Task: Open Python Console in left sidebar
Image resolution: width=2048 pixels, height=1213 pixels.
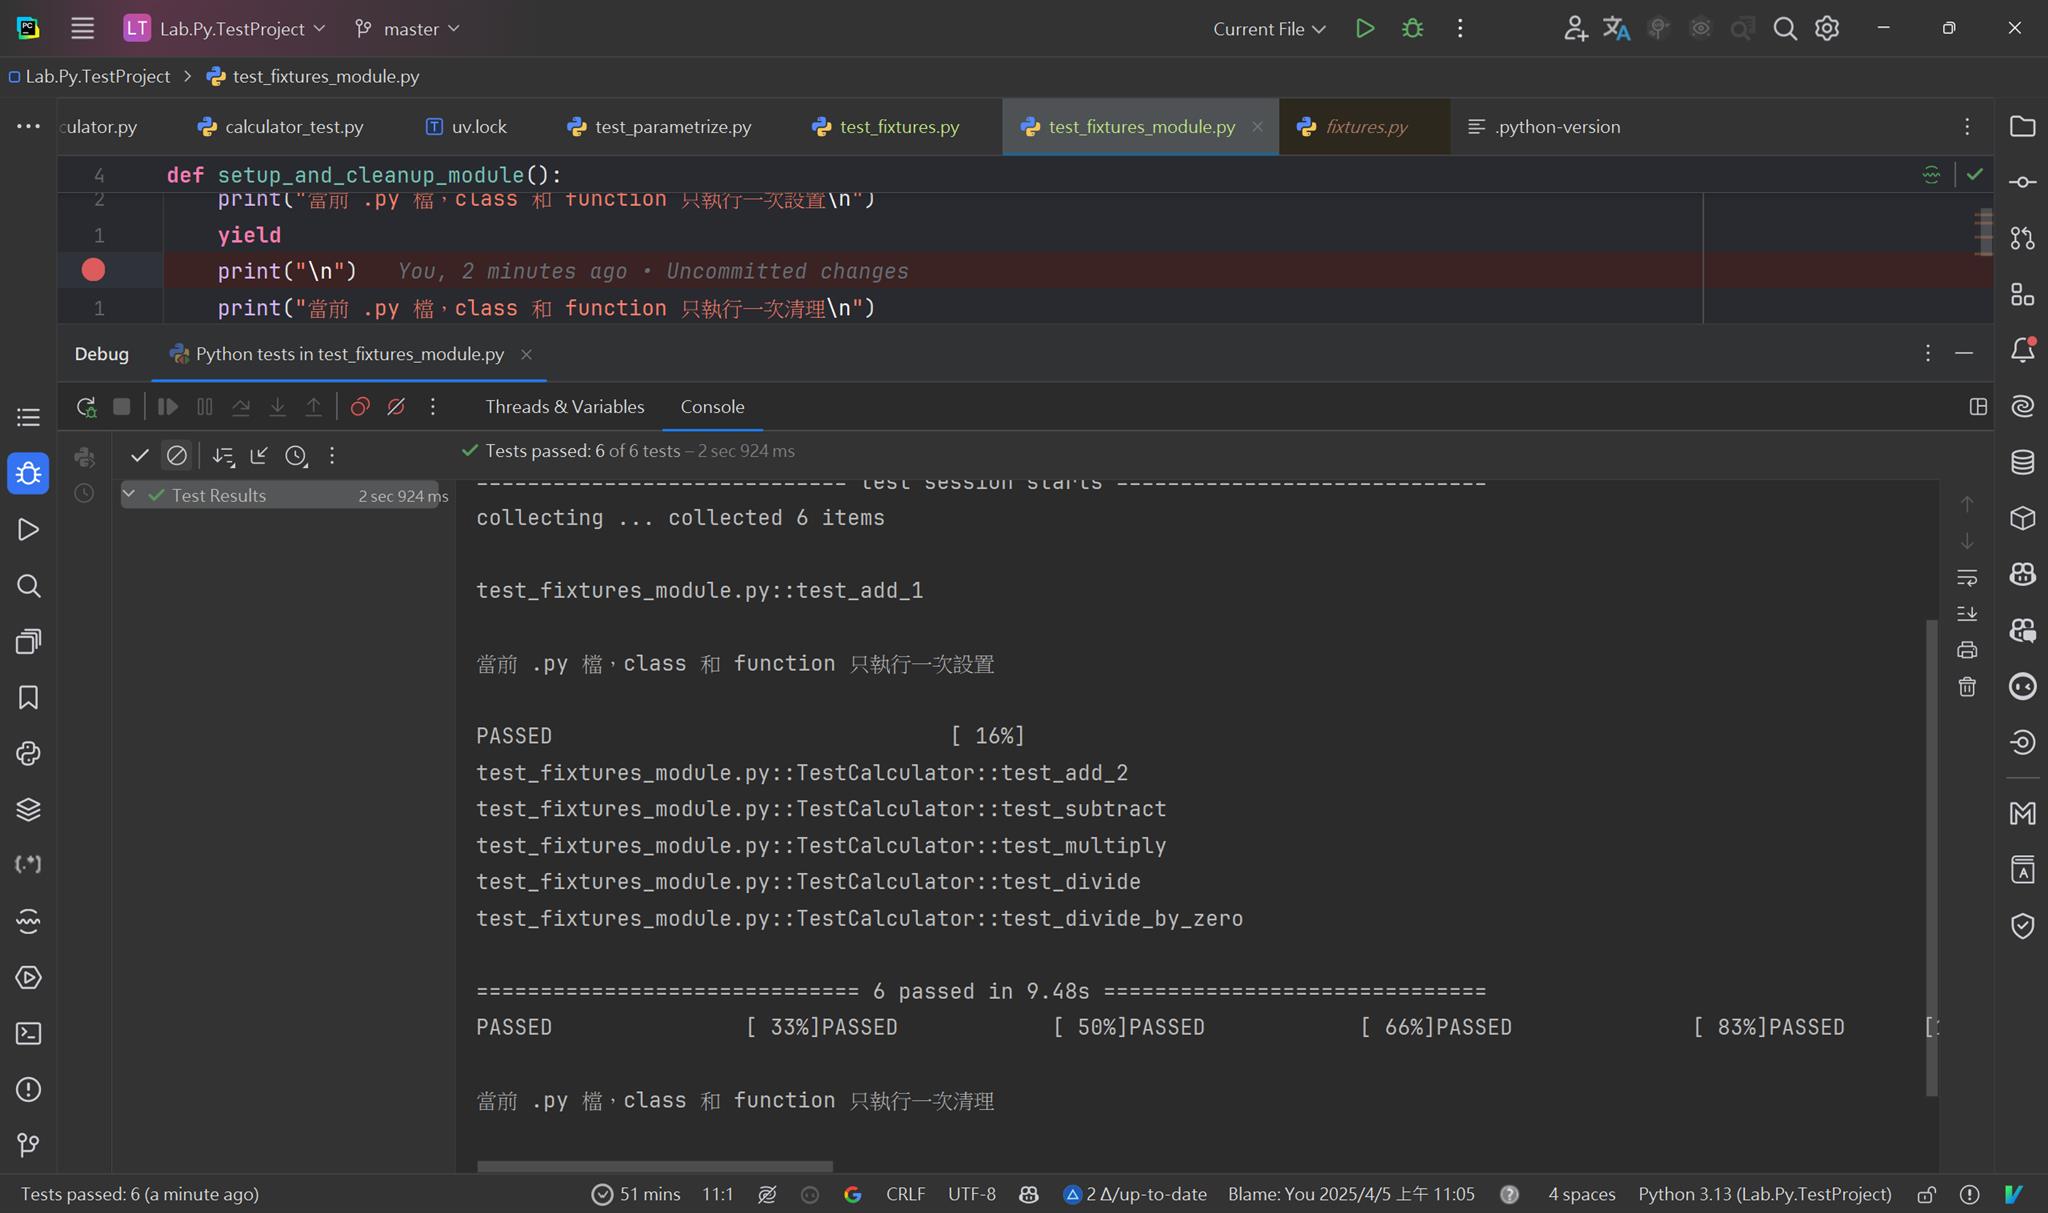Action: click(28, 753)
